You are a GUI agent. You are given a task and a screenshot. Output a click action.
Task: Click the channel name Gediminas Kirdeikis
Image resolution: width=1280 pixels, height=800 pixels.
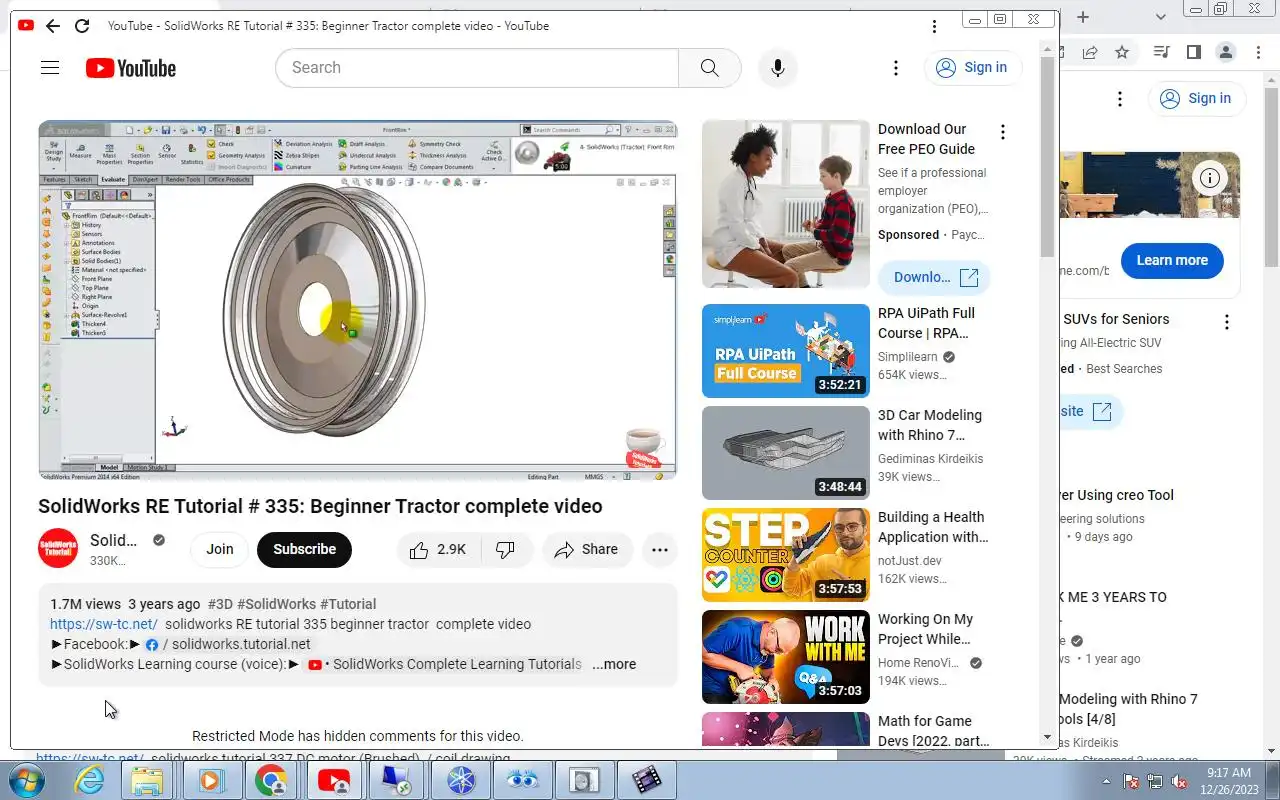(x=930, y=459)
